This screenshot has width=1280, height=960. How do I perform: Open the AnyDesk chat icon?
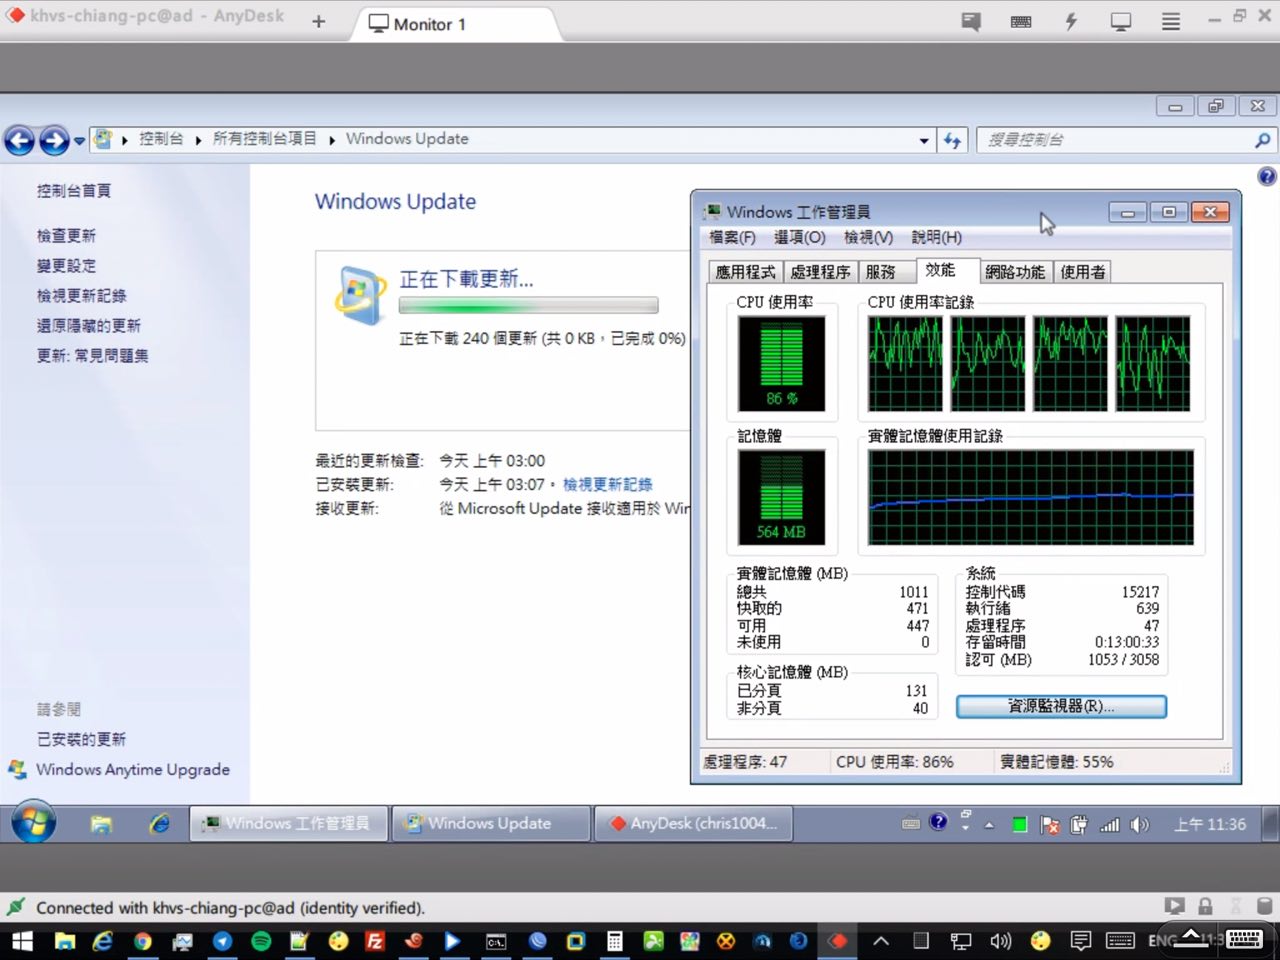point(970,22)
